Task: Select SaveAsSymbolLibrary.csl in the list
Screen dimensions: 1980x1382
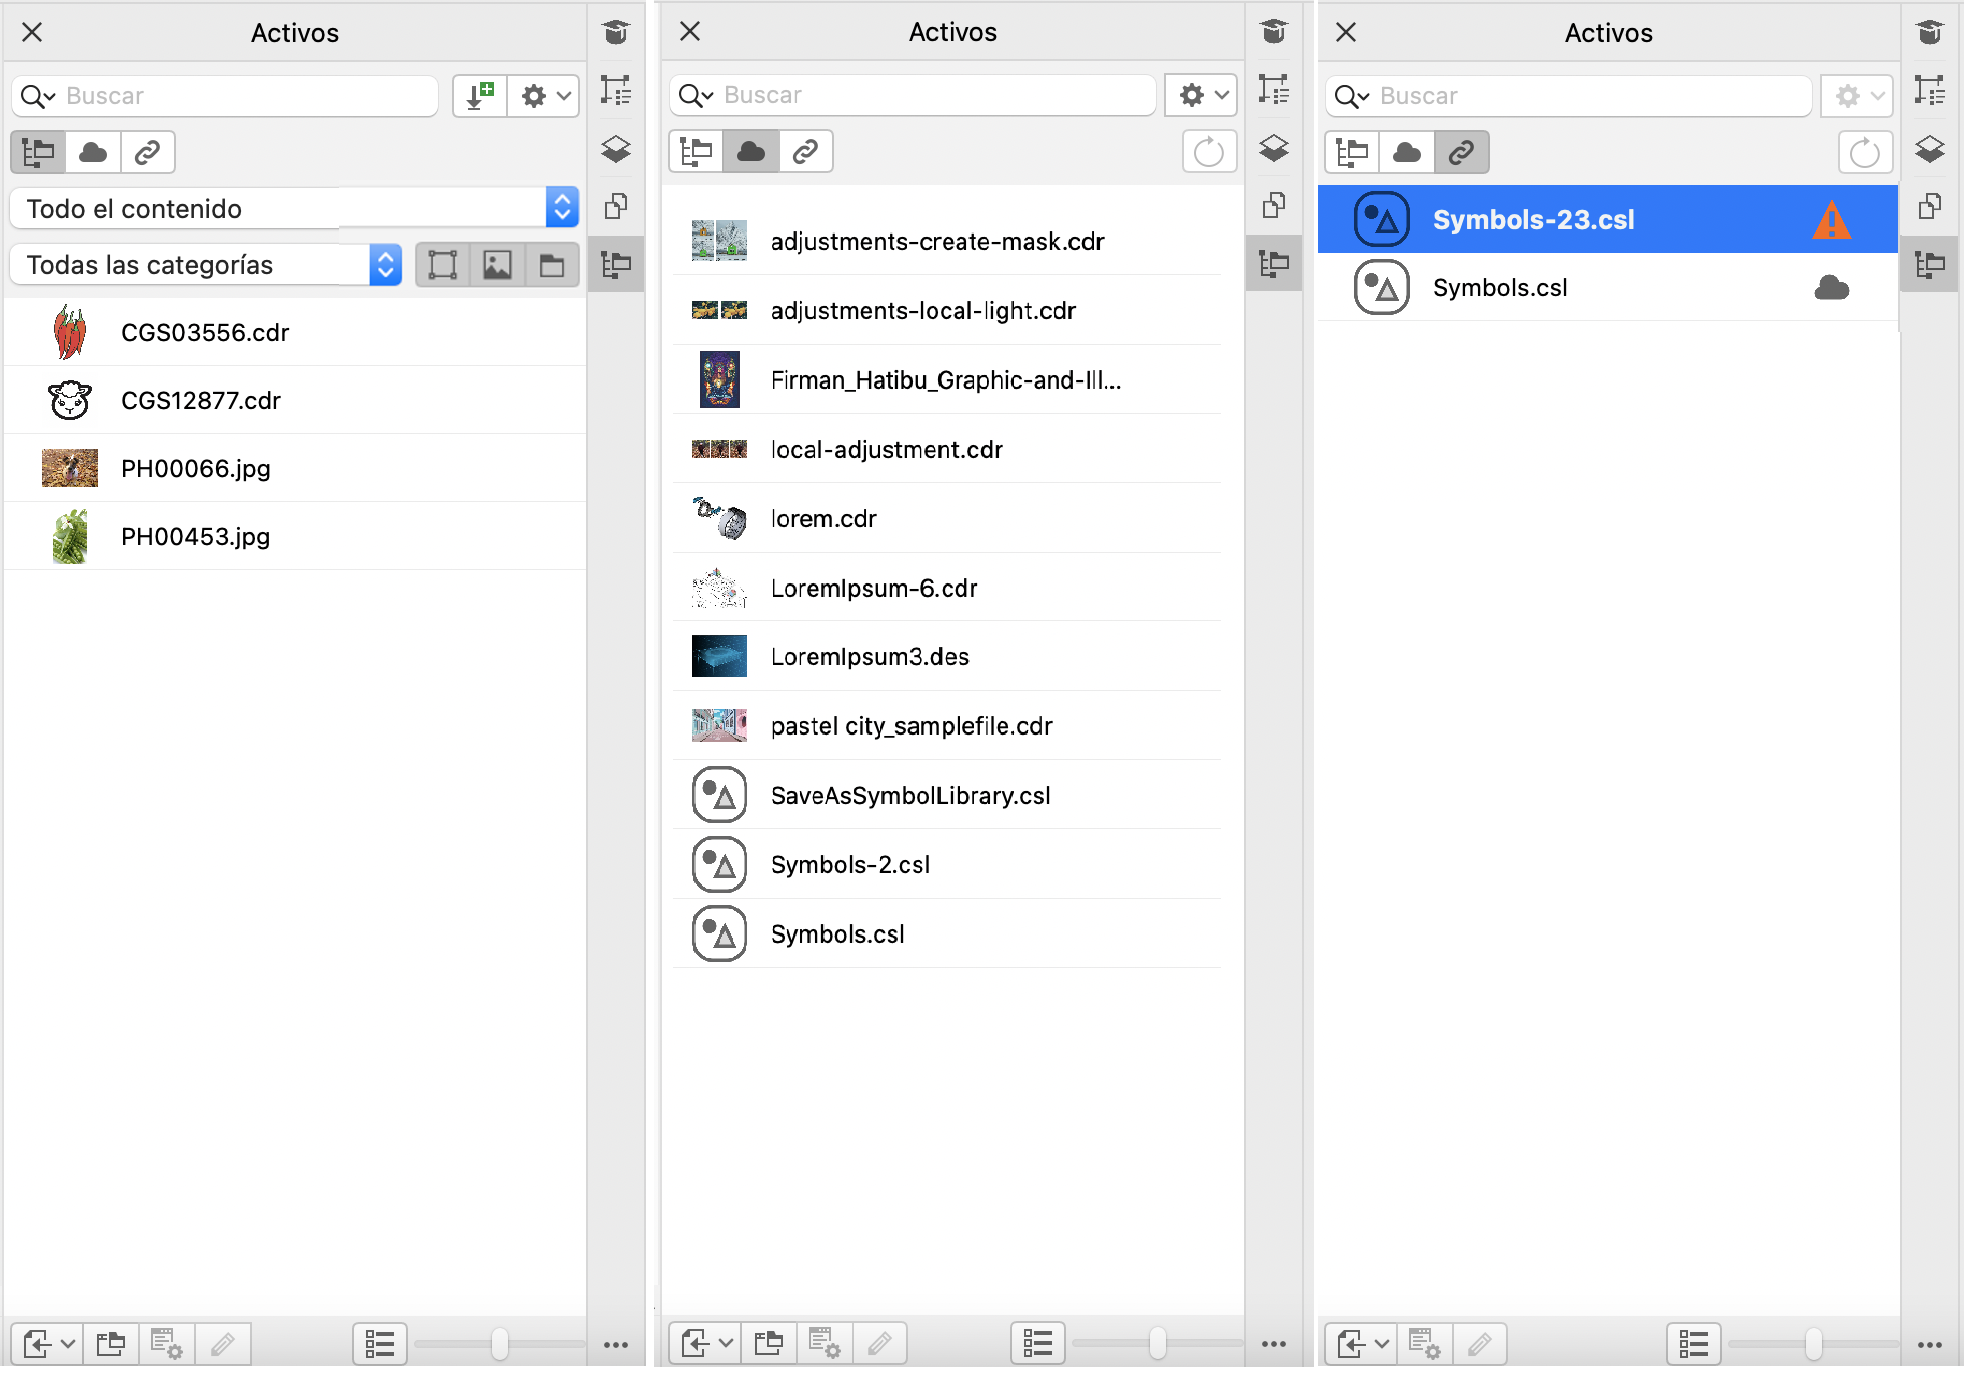Action: [910, 796]
